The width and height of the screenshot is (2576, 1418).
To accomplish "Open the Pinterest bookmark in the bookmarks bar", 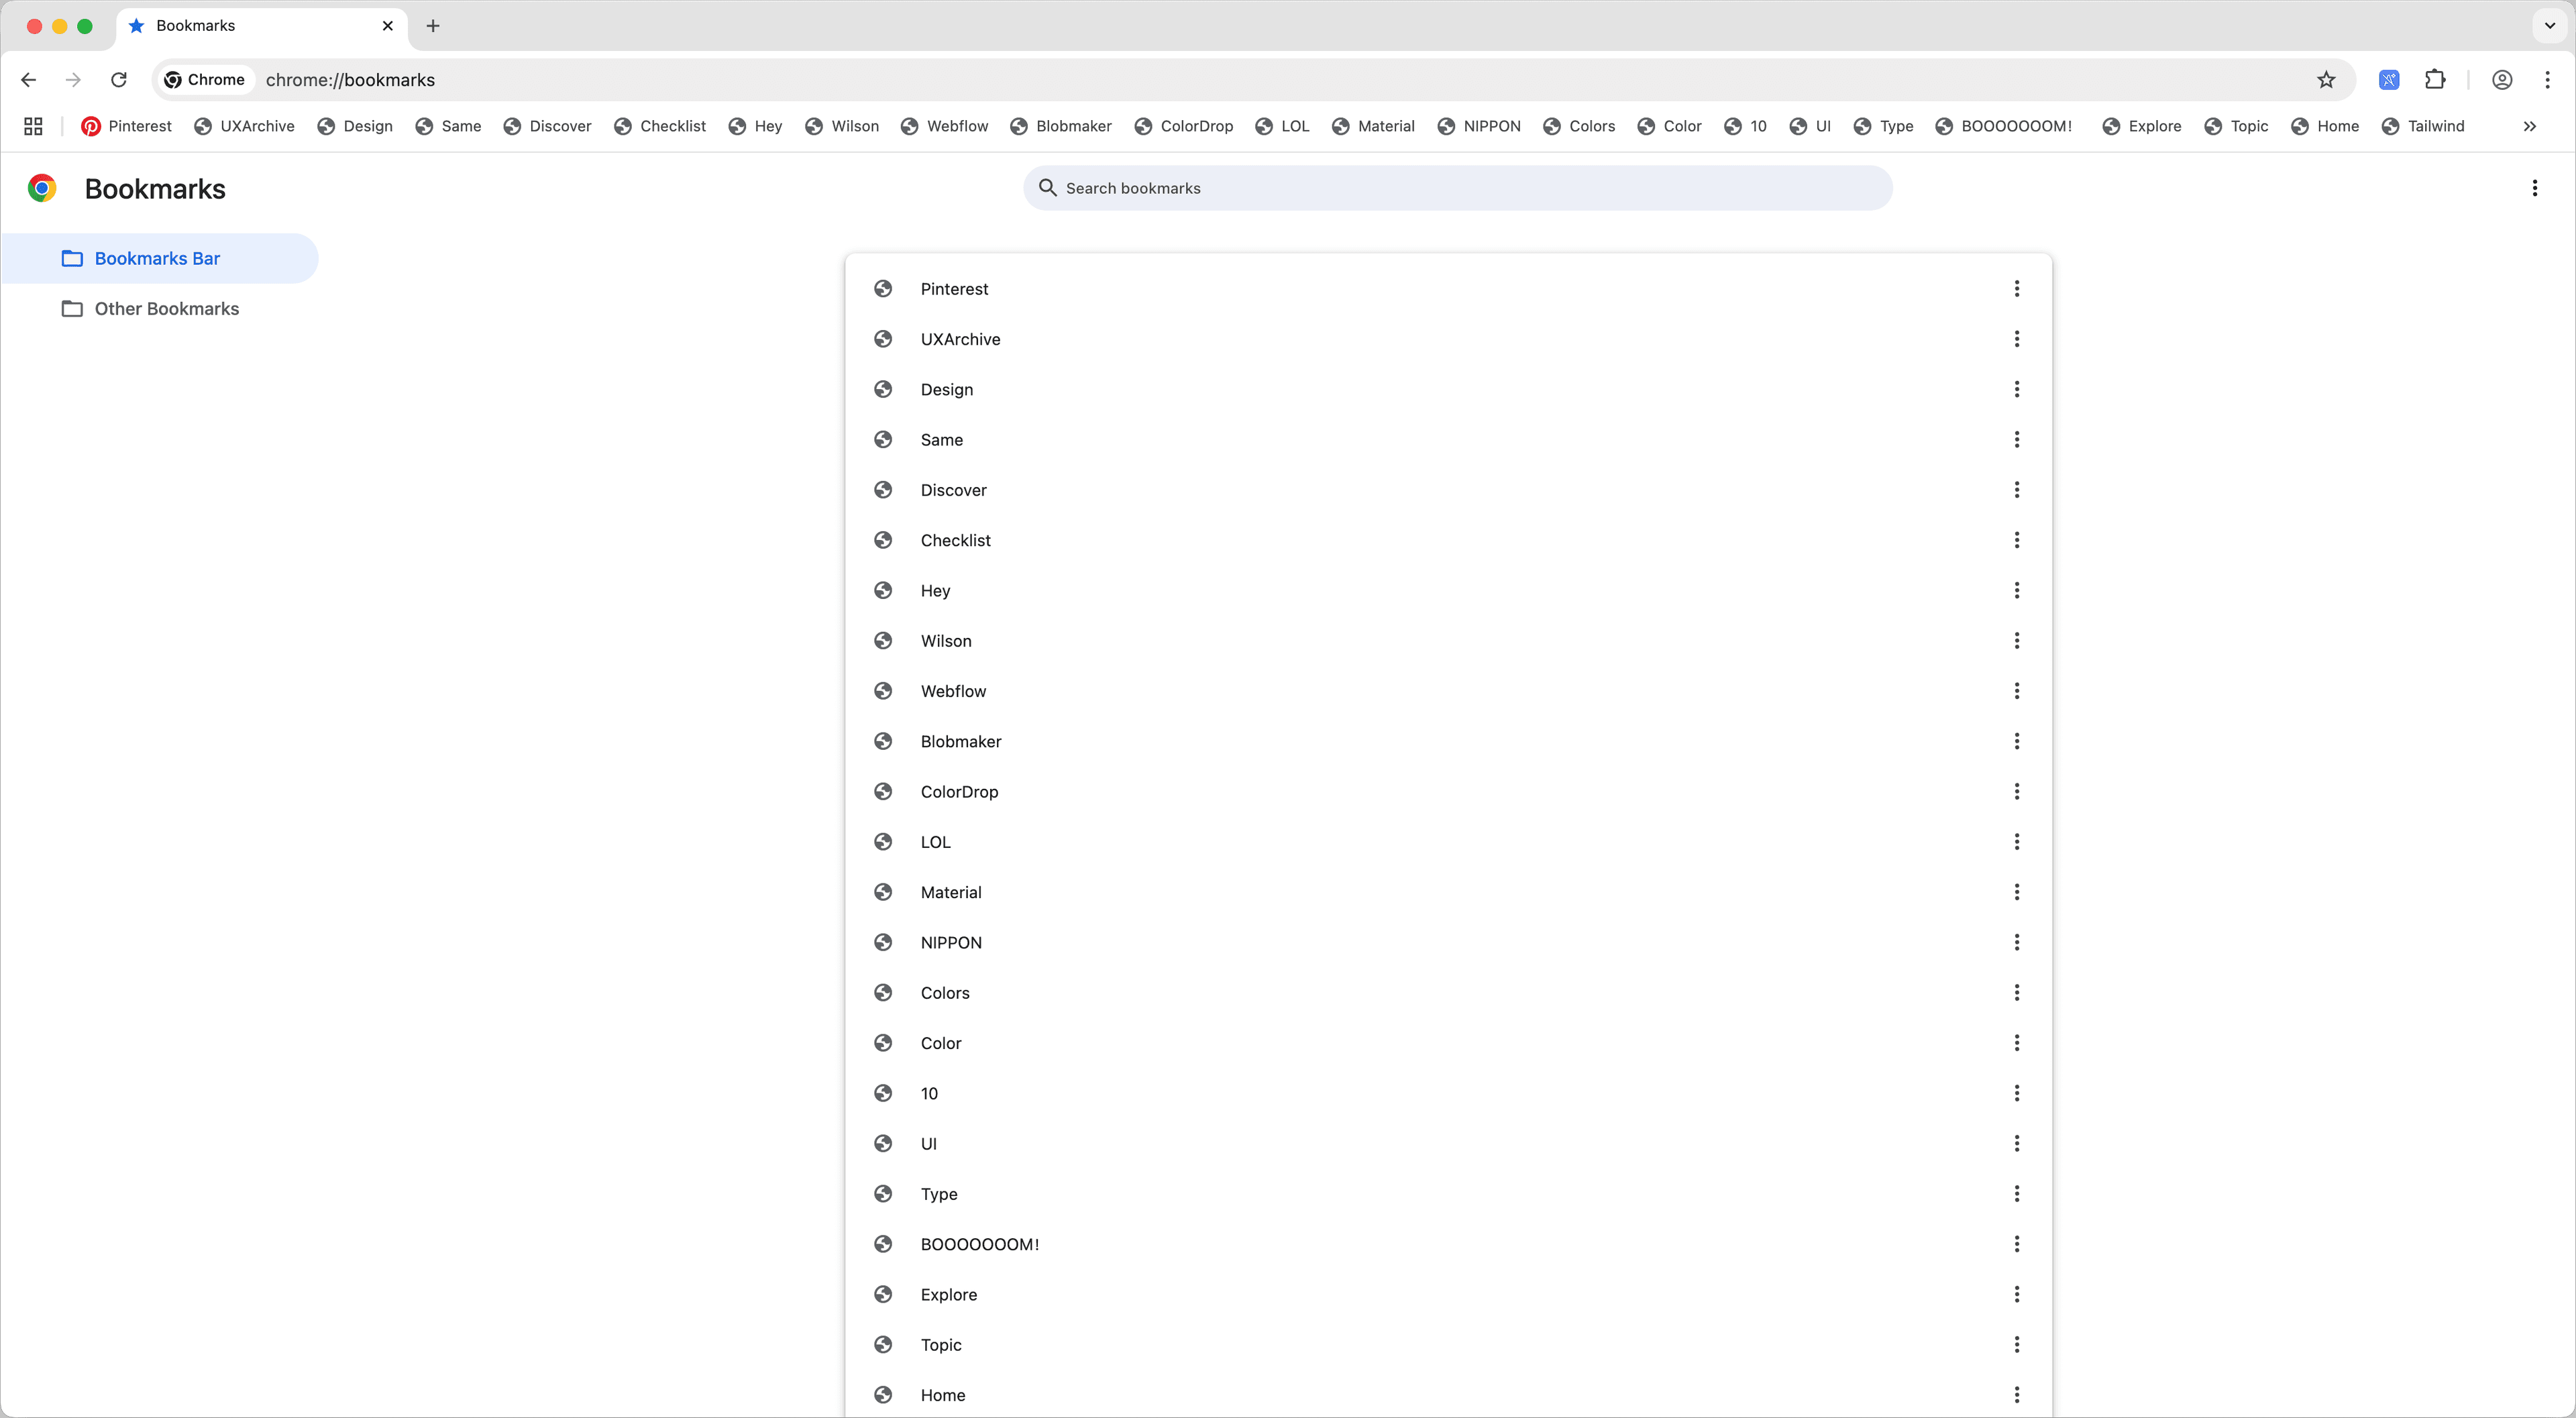I will tap(127, 126).
